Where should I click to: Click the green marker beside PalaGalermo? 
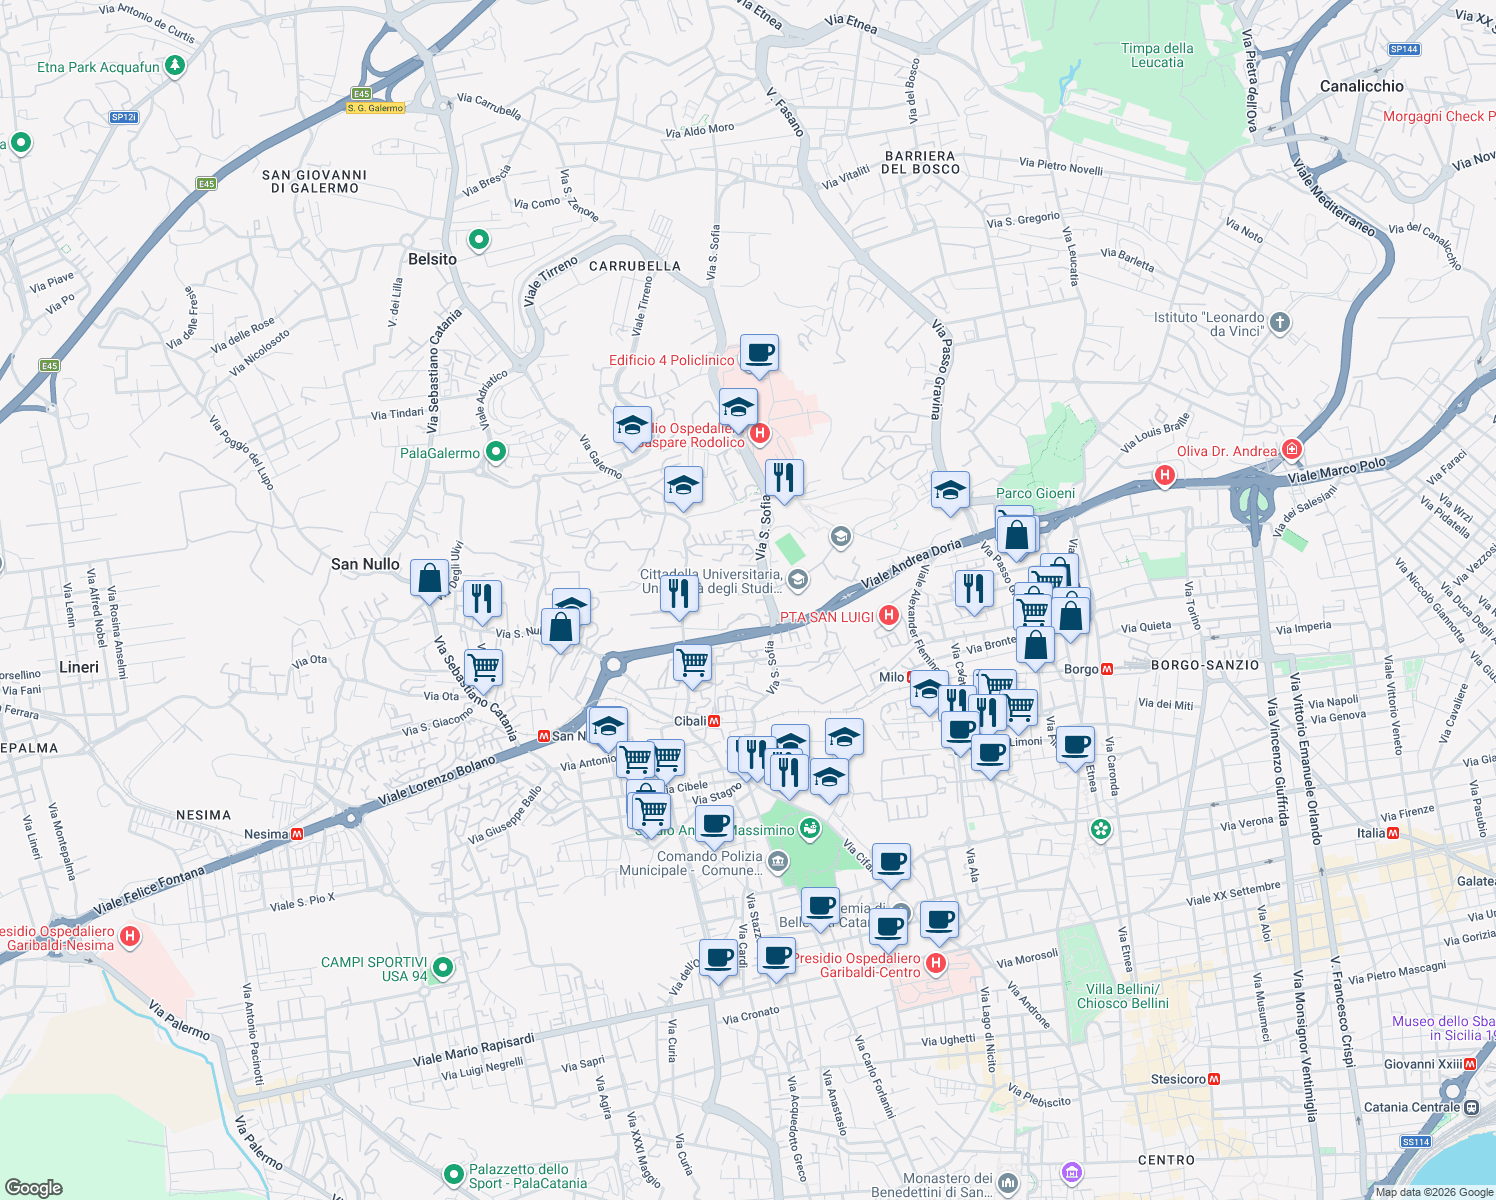(x=494, y=452)
